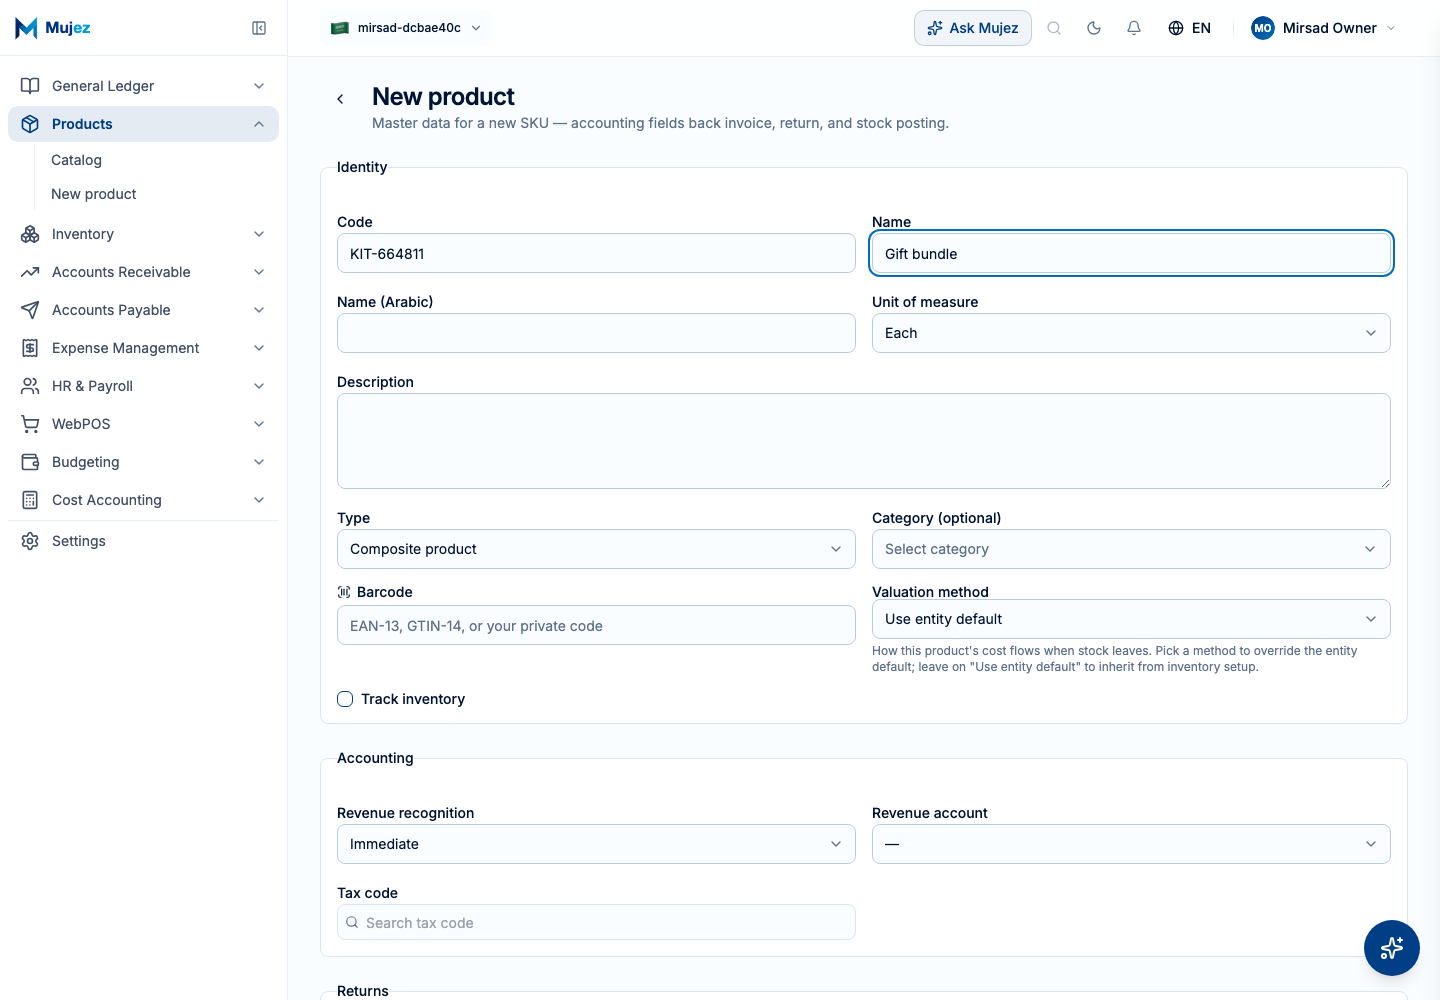
Task: Collapse the Products section chevron
Action: pyautogui.click(x=259, y=124)
